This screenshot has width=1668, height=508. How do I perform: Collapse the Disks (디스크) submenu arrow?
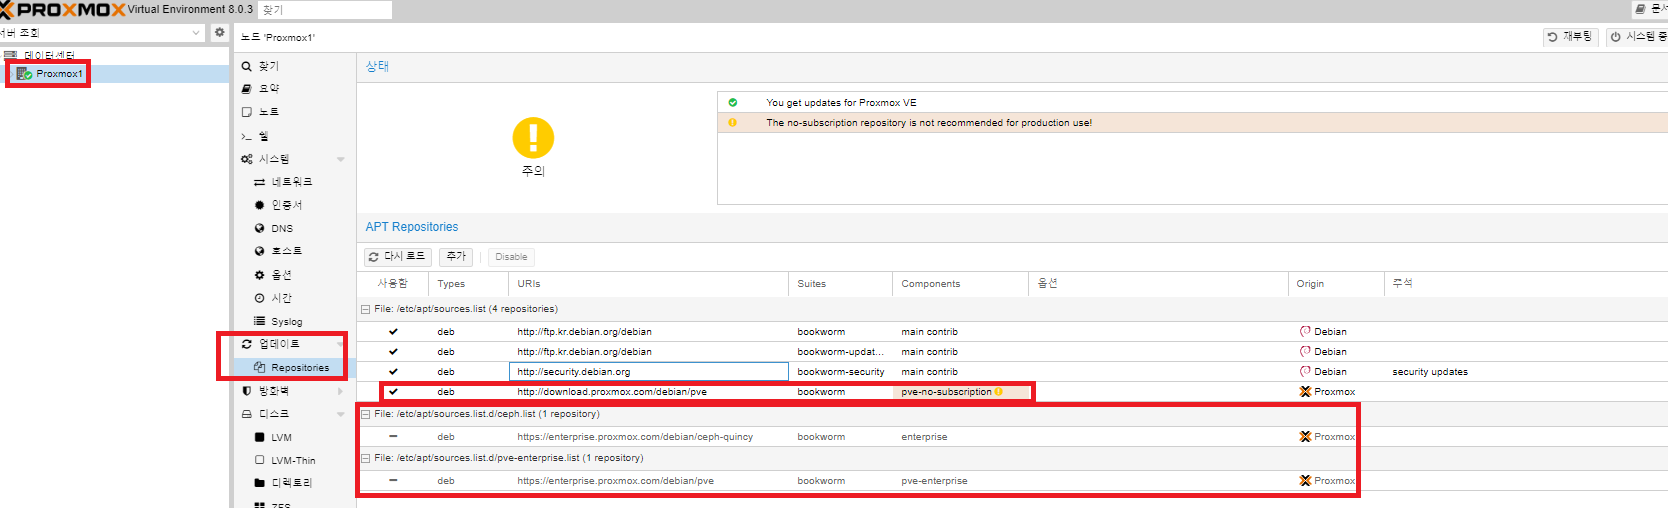click(x=341, y=414)
